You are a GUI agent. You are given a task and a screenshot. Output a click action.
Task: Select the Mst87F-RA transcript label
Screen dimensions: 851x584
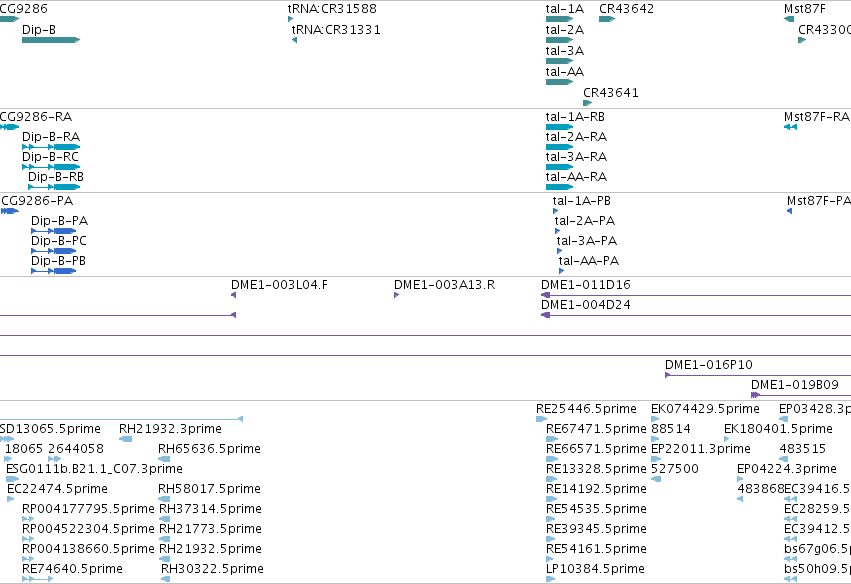tap(817, 117)
